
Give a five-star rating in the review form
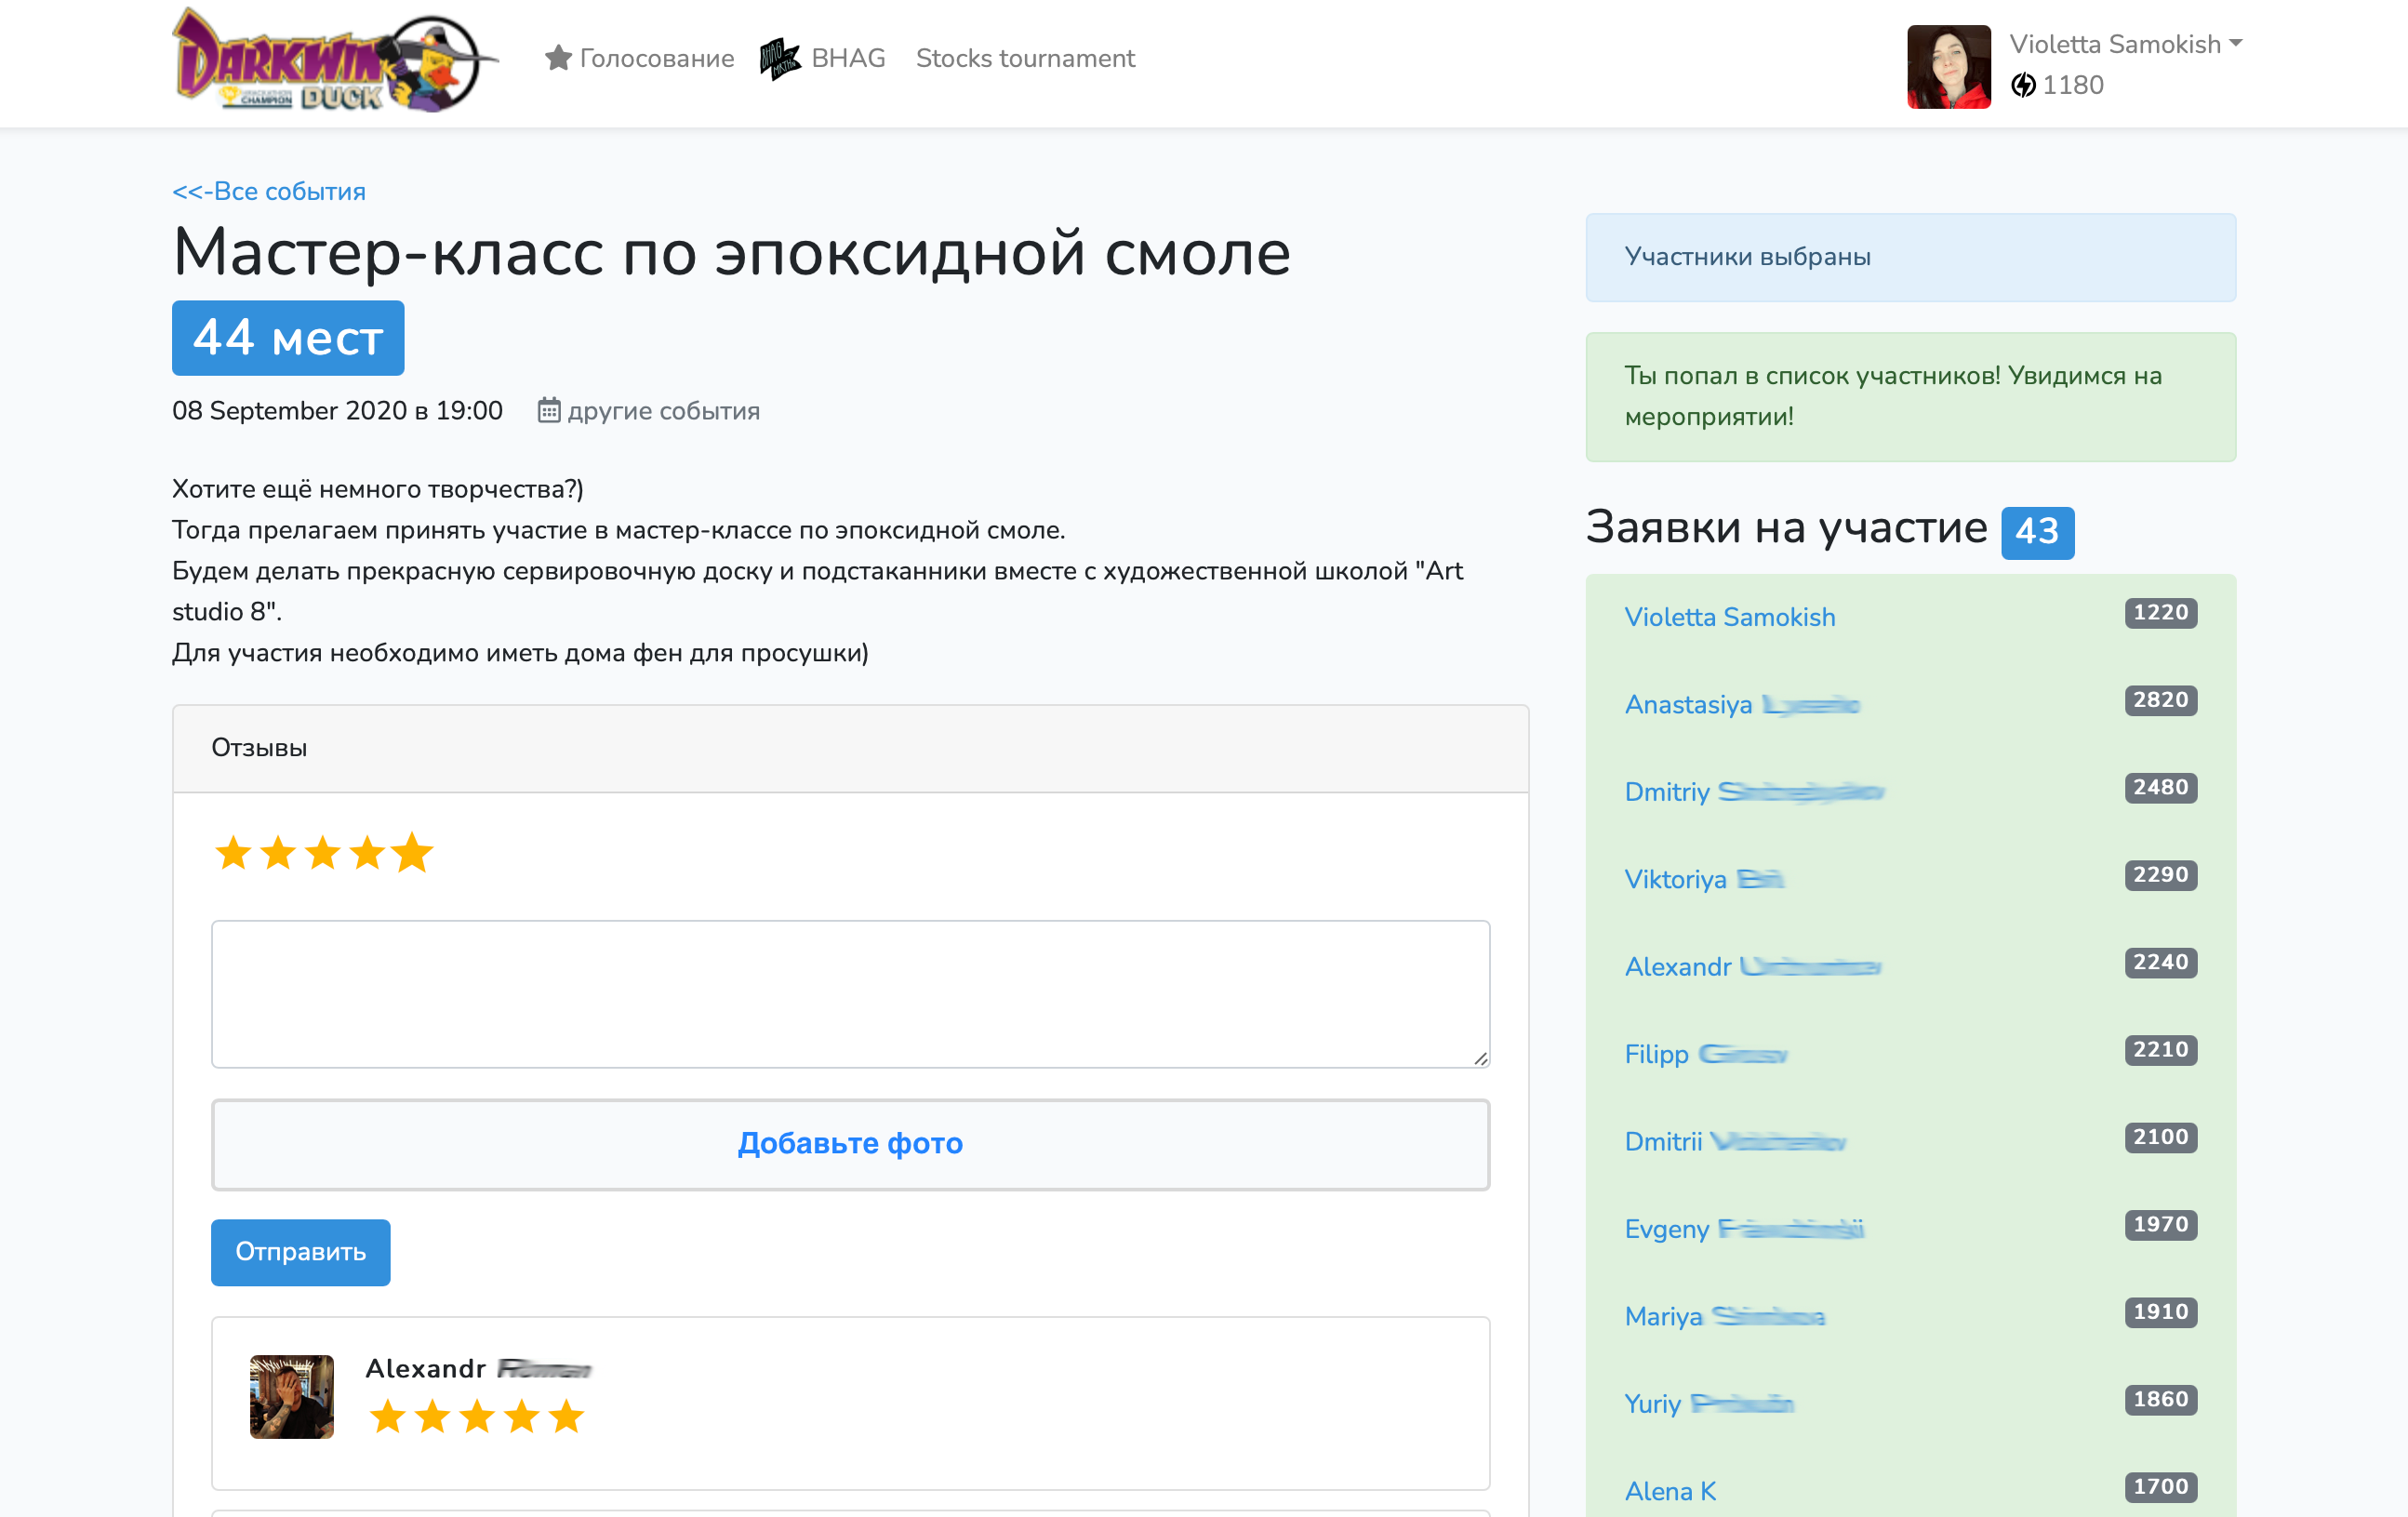pyautogui.click(x=413, y=852)
